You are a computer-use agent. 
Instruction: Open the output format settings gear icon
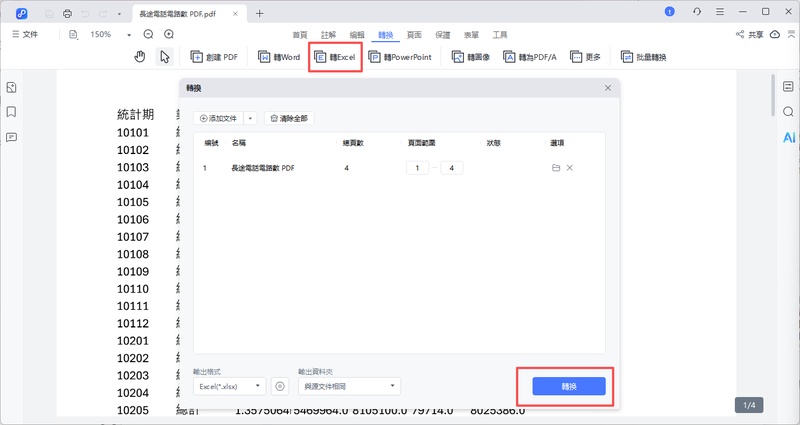[280, 386]
